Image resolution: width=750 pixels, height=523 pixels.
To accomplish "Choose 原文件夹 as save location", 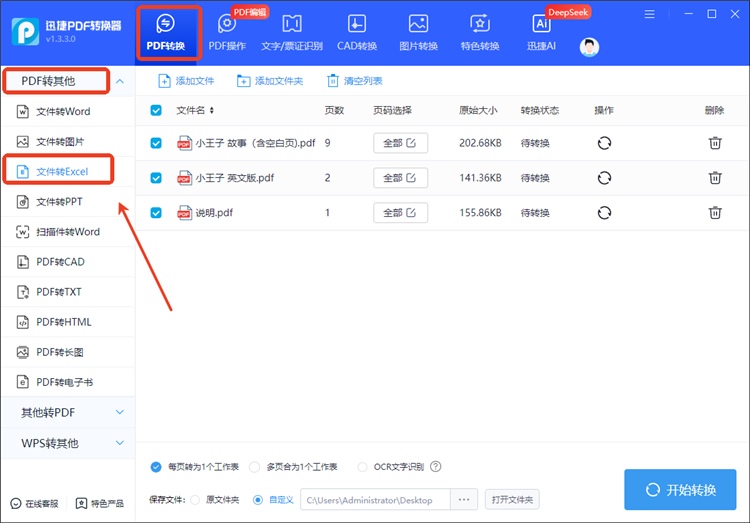I will tap(195, 500).
